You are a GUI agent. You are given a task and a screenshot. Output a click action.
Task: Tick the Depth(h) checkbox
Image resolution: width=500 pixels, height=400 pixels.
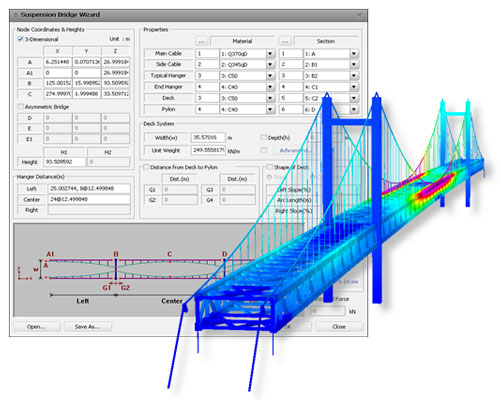click(x=263, y=137)
